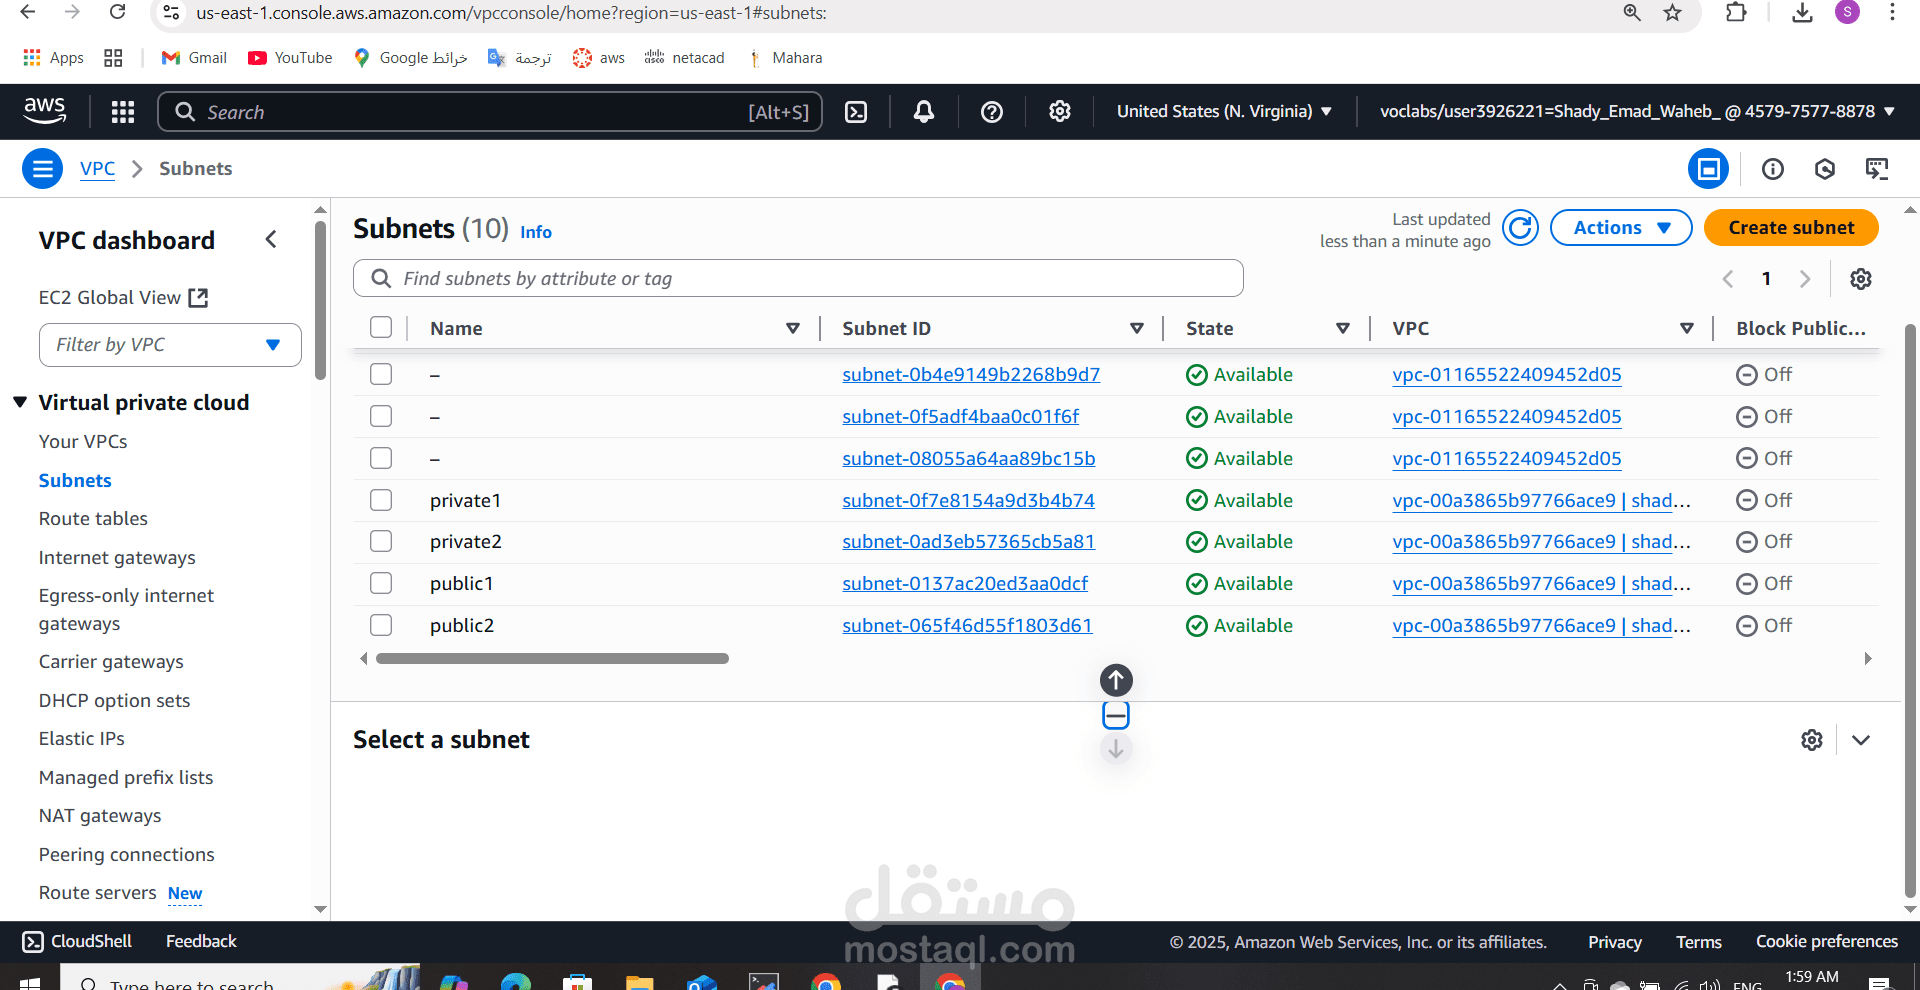Sort by State column arrow
Screen dimensions: 1920x990
[x=1343, y=328]
